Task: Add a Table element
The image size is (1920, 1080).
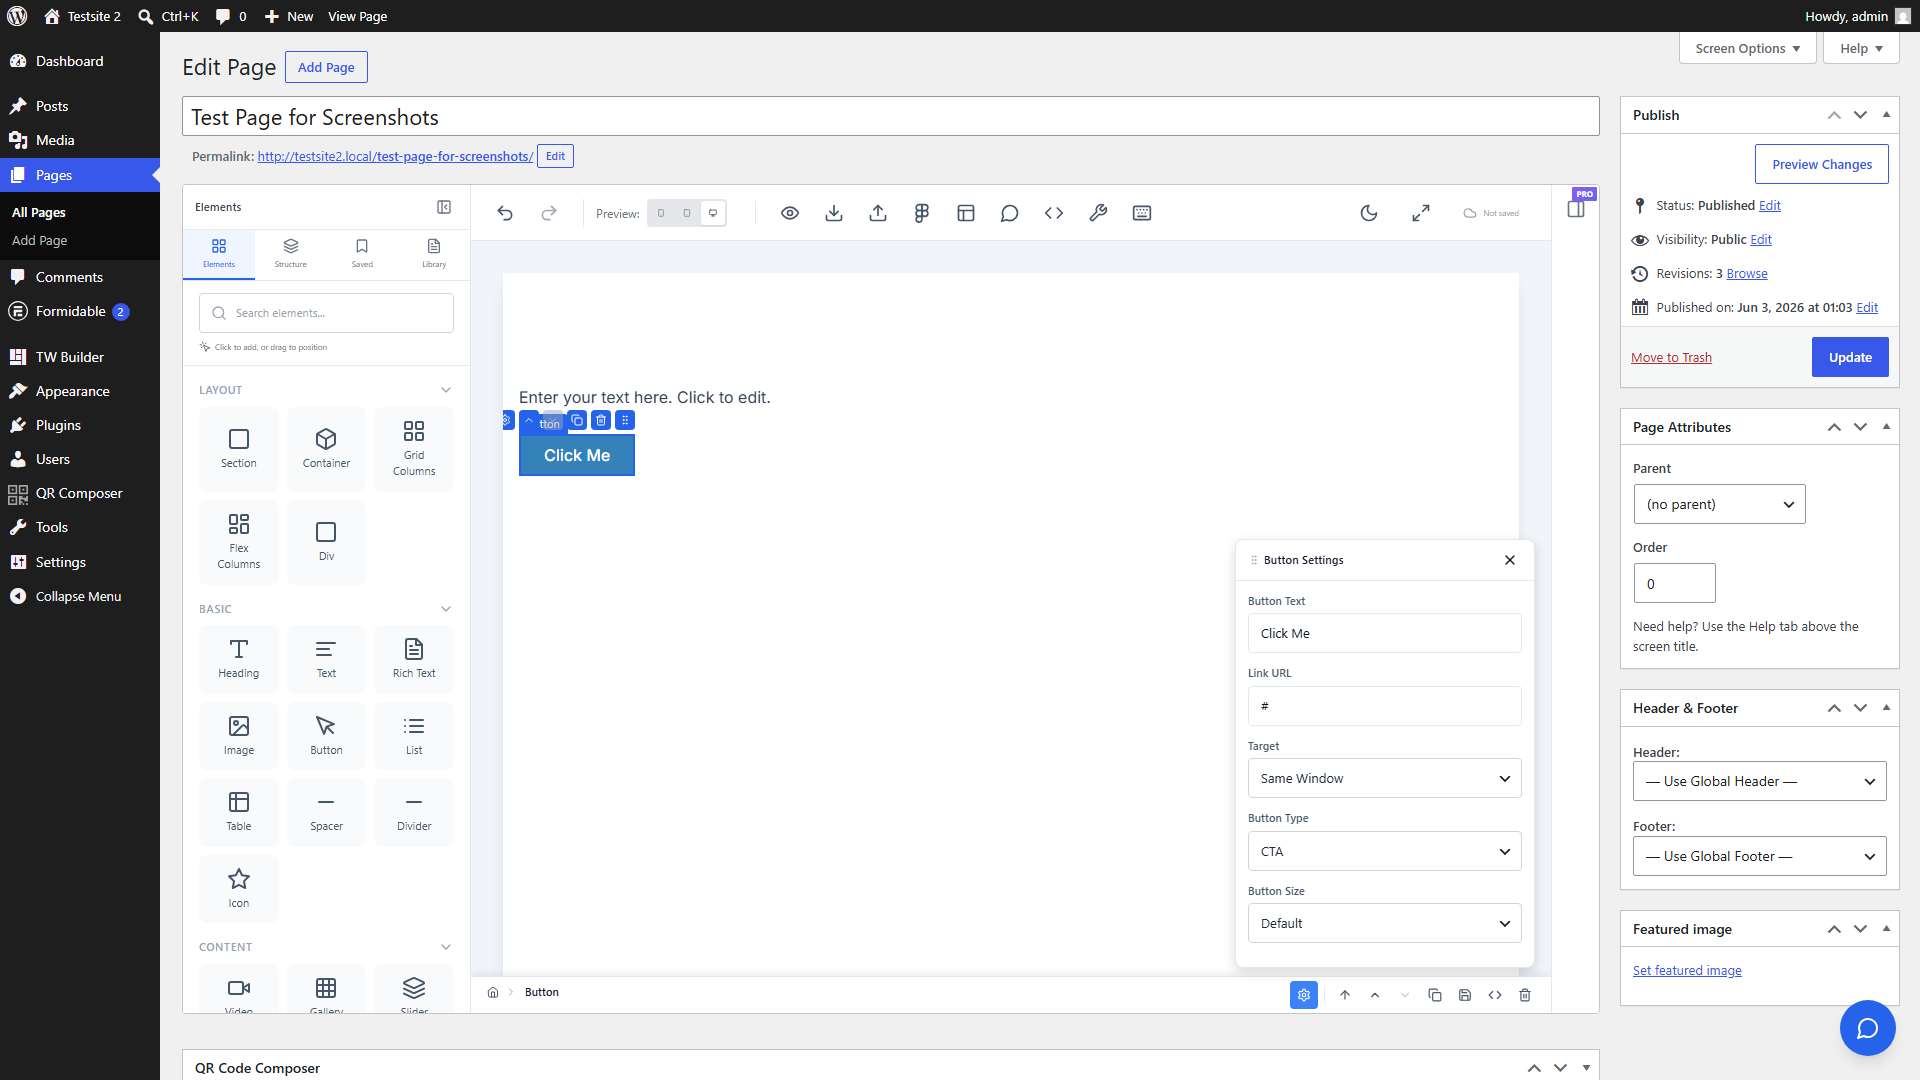Action: [239, 812]
